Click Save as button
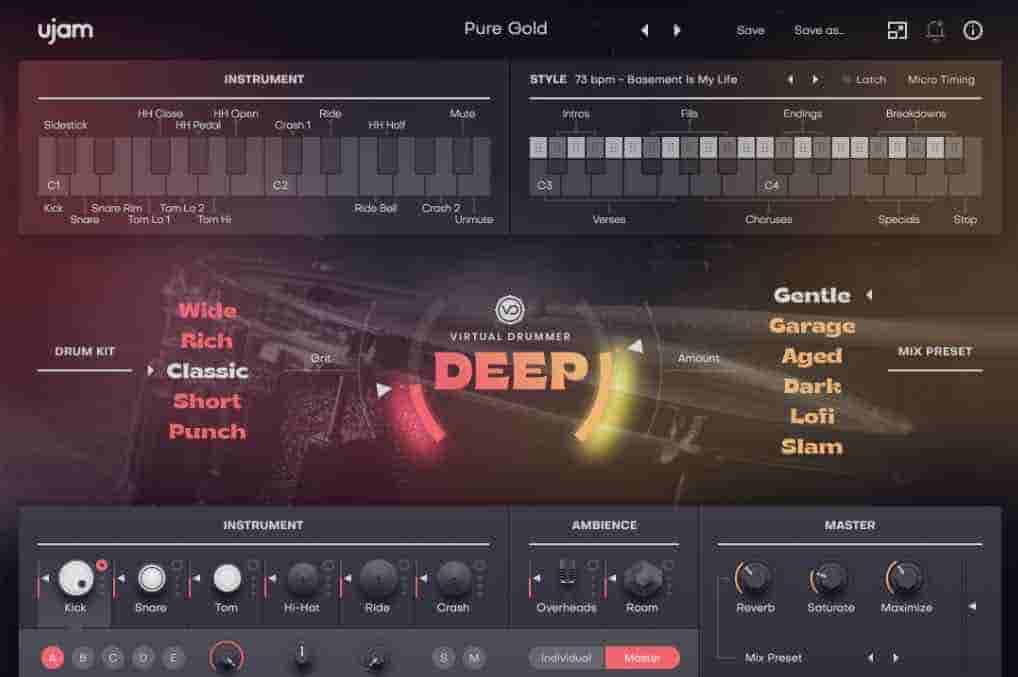The height and width of the screenshot is (677, 1018). (819, 31)
